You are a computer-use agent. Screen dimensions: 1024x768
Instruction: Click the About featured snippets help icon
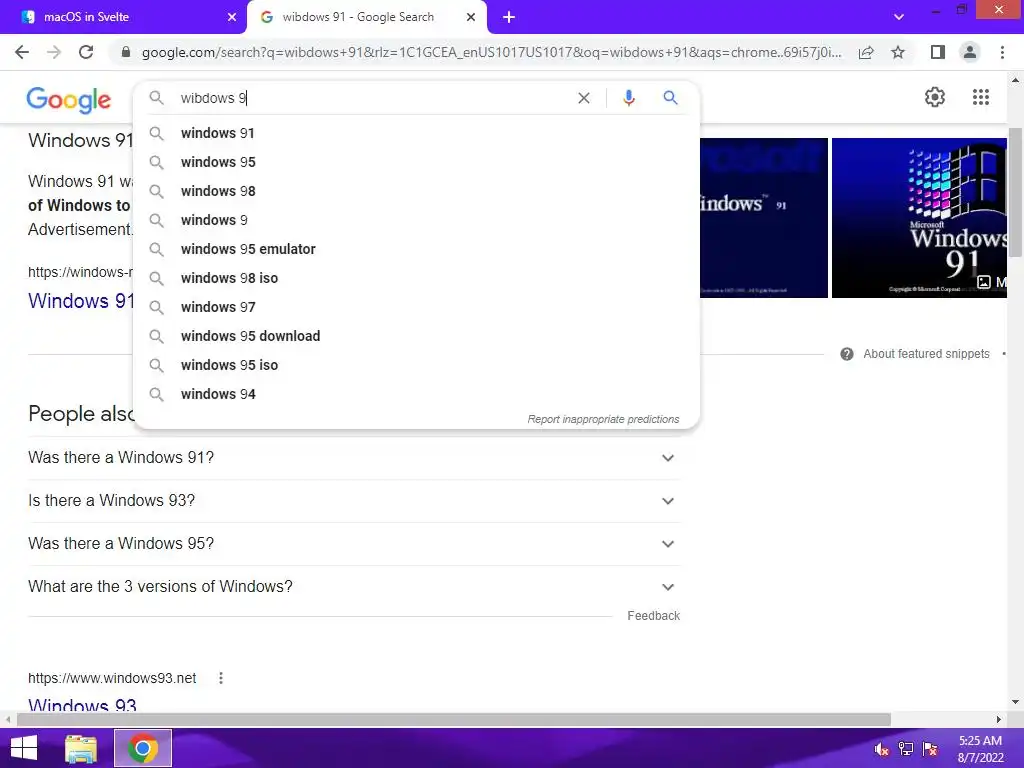[847, 354]
